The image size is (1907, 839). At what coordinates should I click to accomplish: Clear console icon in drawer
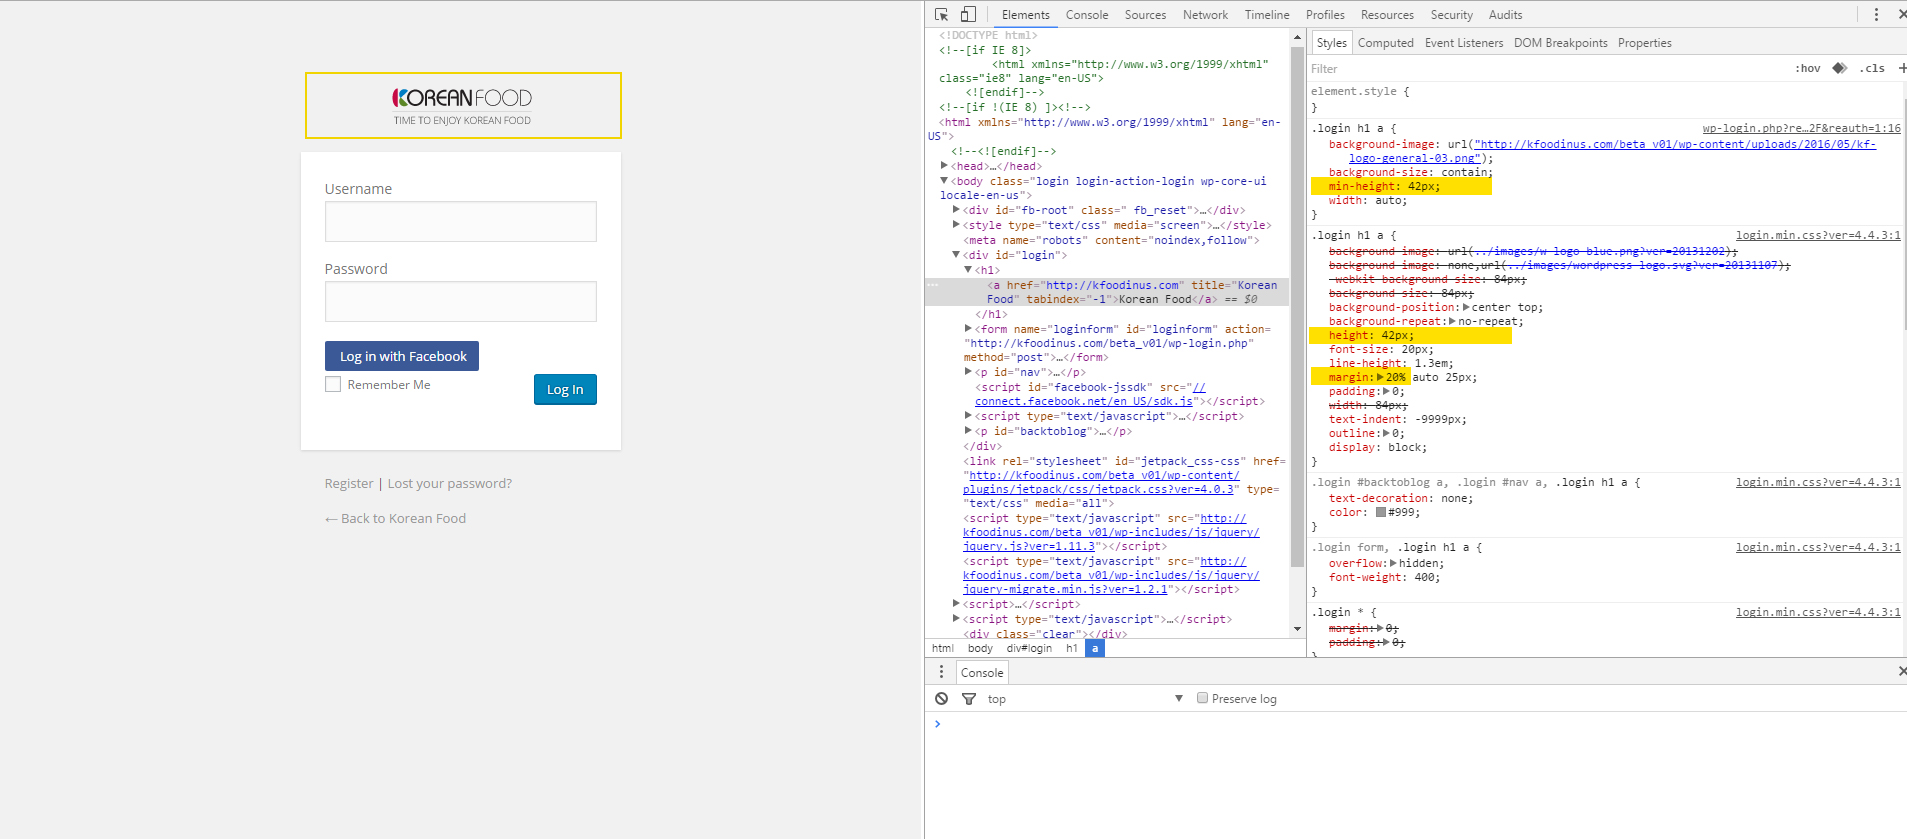pyautogui.click(x=941, y=698)
